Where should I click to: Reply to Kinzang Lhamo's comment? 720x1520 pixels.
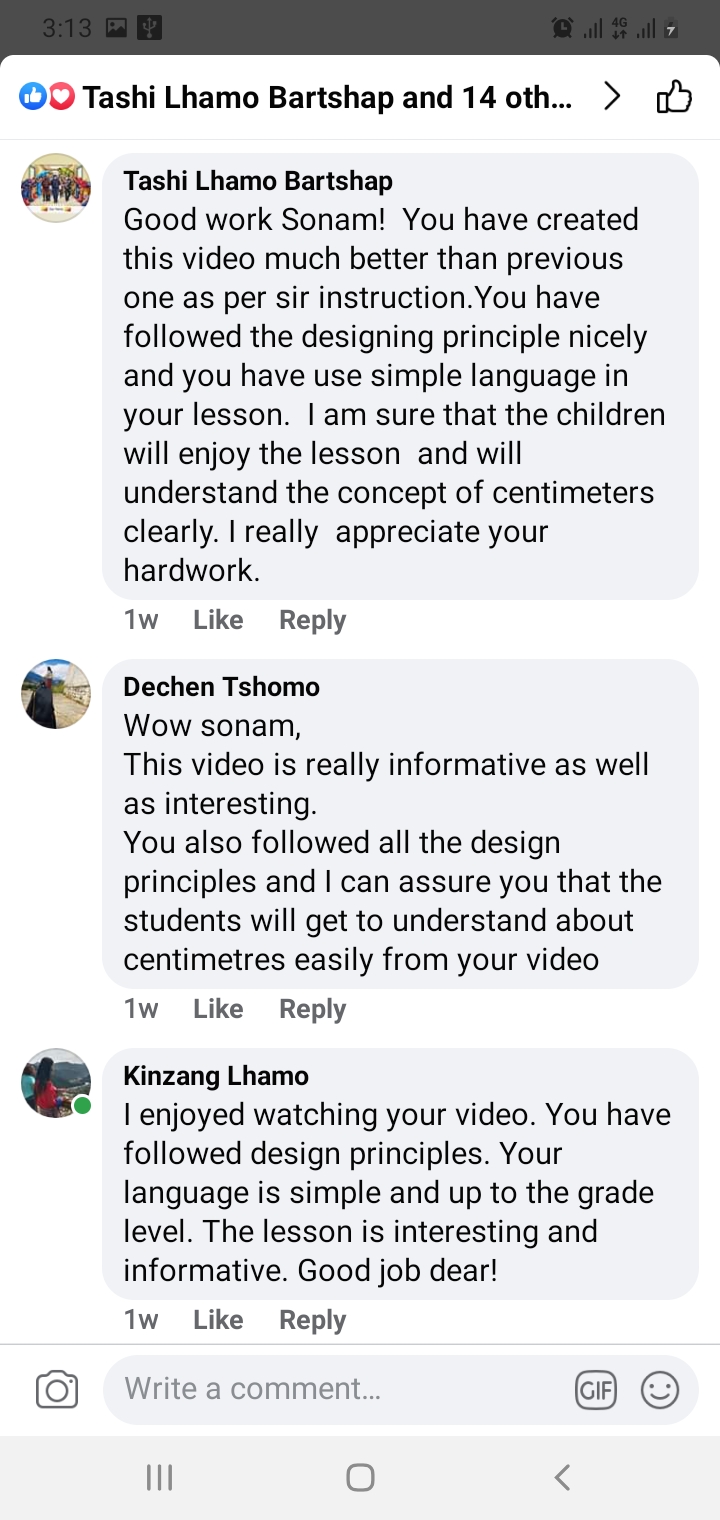coord(312,1320)
